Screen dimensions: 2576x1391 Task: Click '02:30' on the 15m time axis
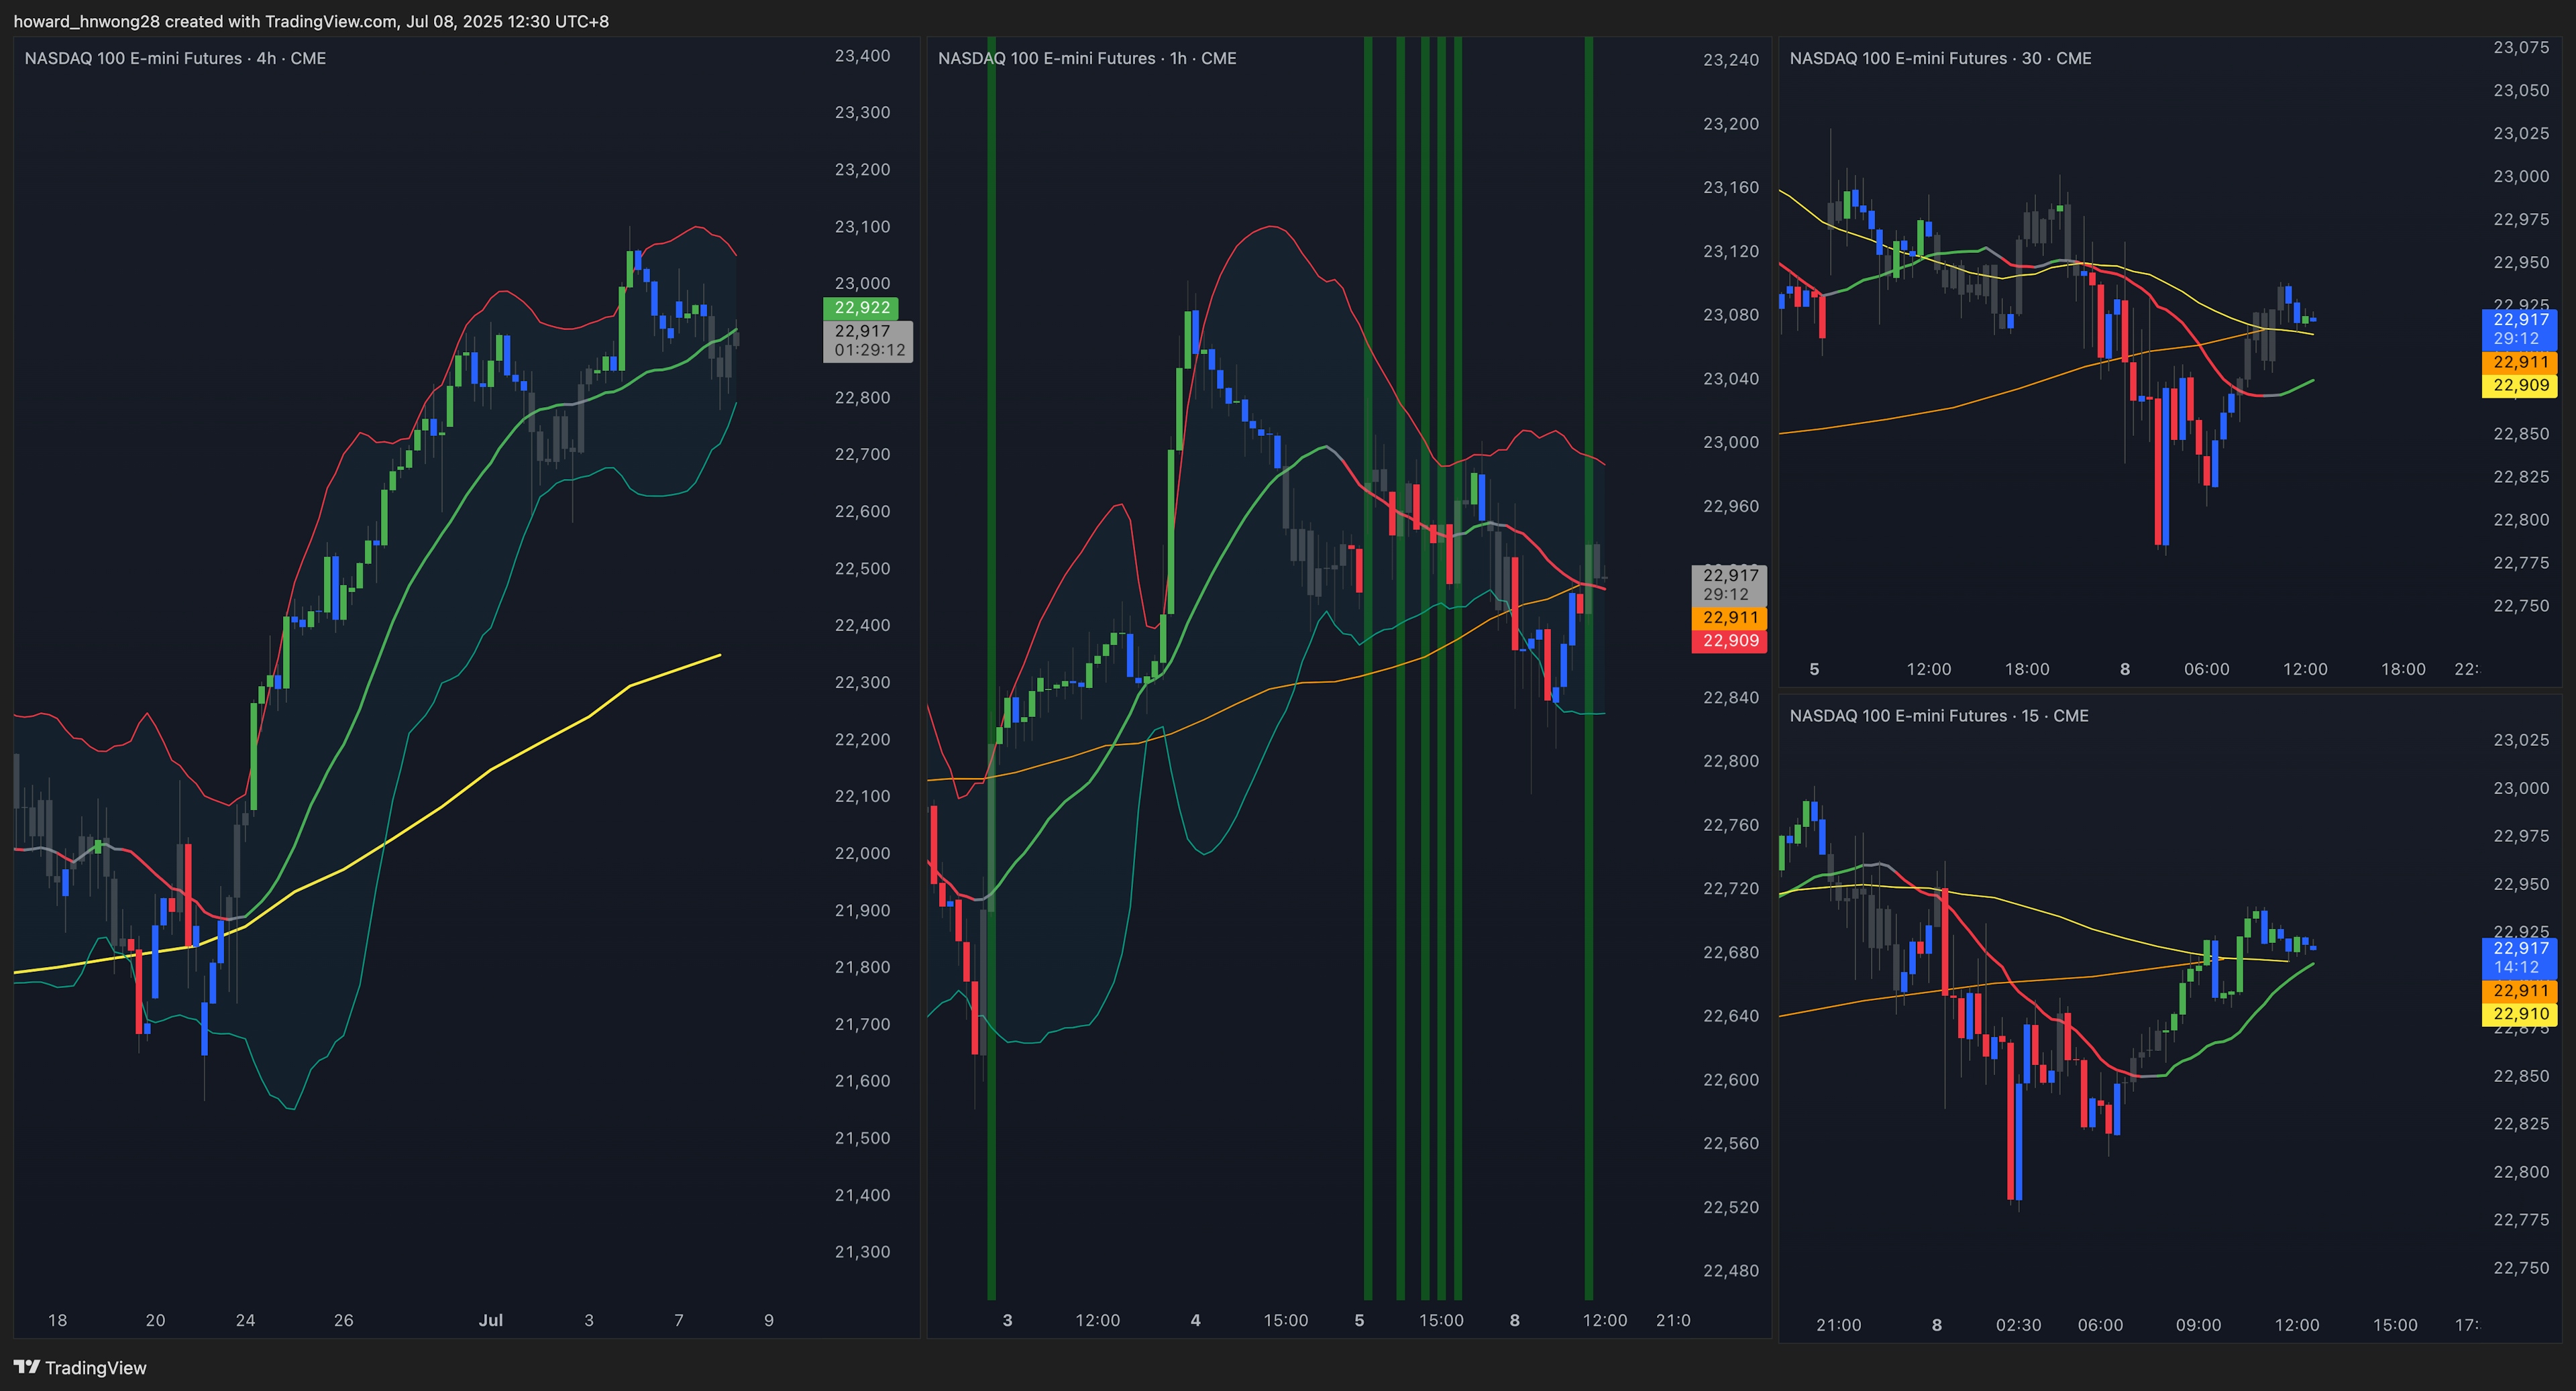(x=2018, y=1325)
